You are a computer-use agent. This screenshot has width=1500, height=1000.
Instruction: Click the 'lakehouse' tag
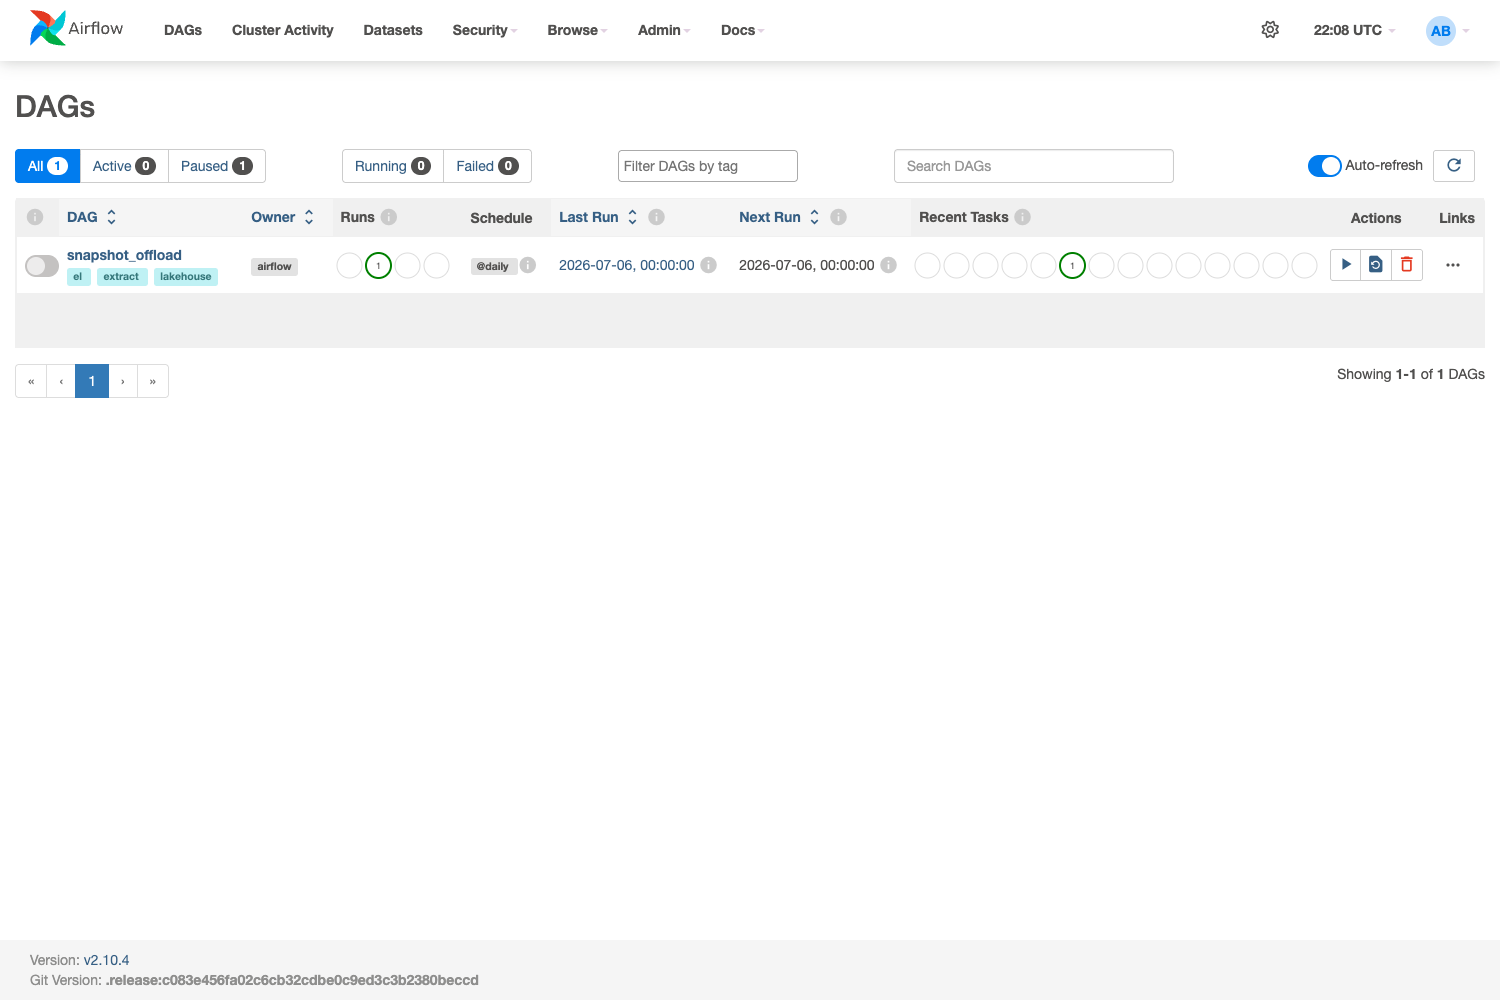point(186,277)
